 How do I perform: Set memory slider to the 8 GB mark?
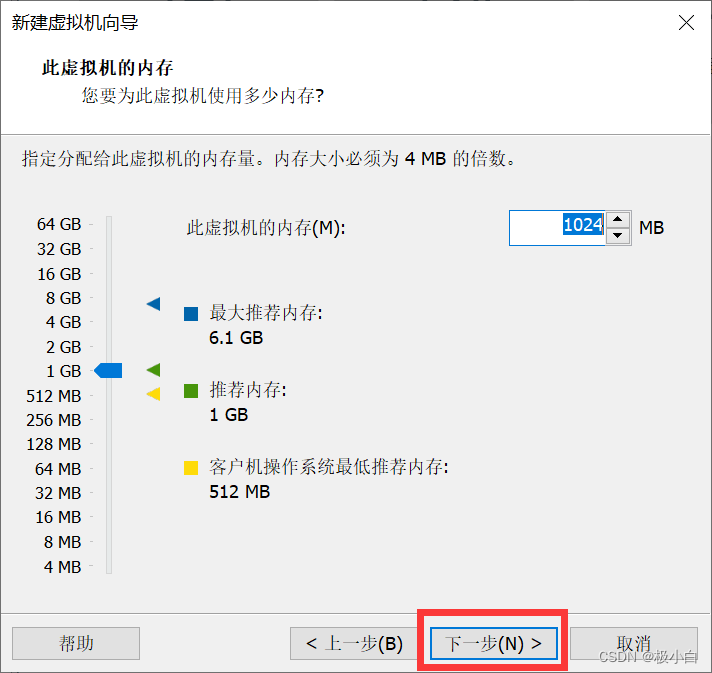[x=109, y=298]
